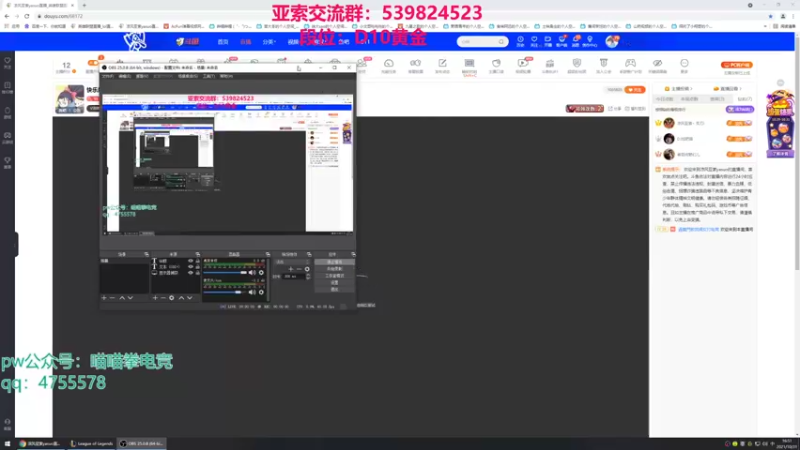Mute the mic/aux mixer channel
Viewport: 800px width, 450px height.
[x=252, y=292]
